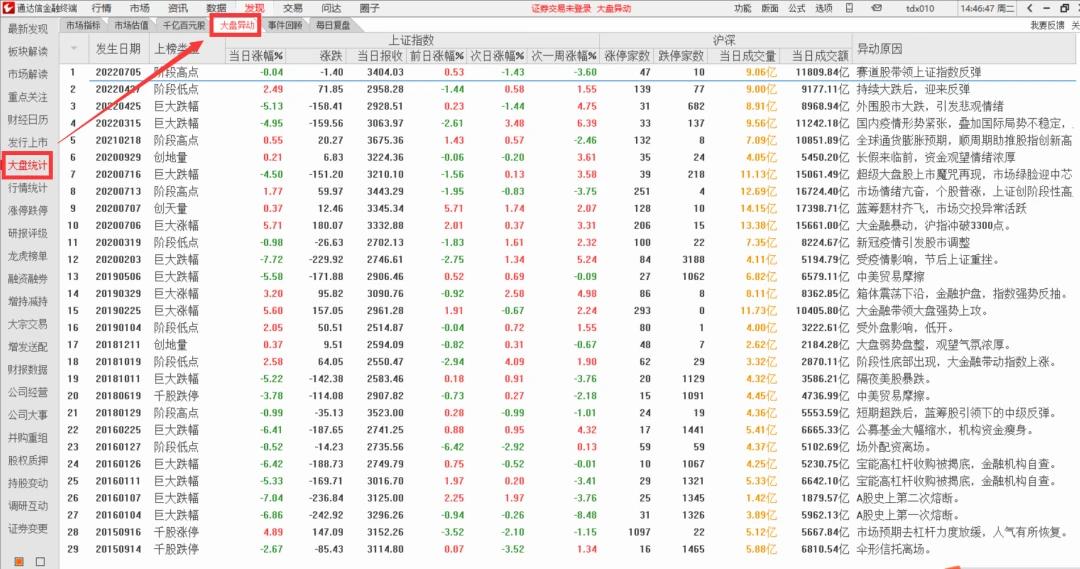
Task: Expand the dropdown arrow before 发生日期 header
Action: [x=74, y=48]
